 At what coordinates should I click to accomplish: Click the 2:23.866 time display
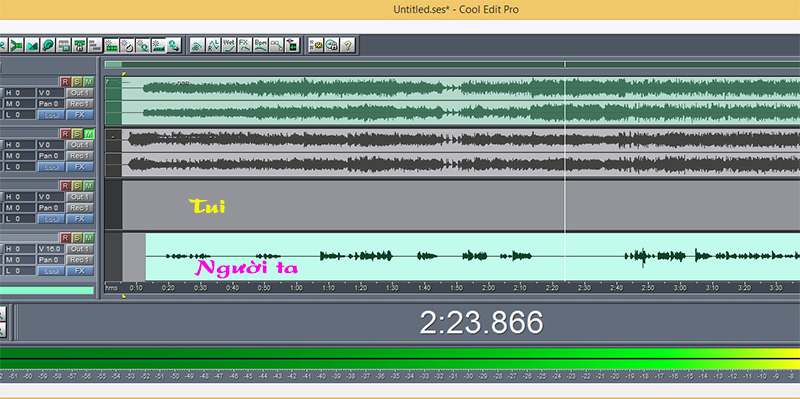pos(481,322)
